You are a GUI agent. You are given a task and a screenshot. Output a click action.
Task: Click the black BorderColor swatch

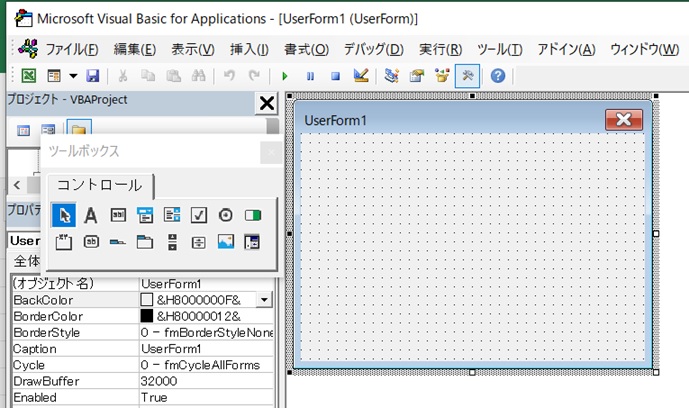(146, 316)
